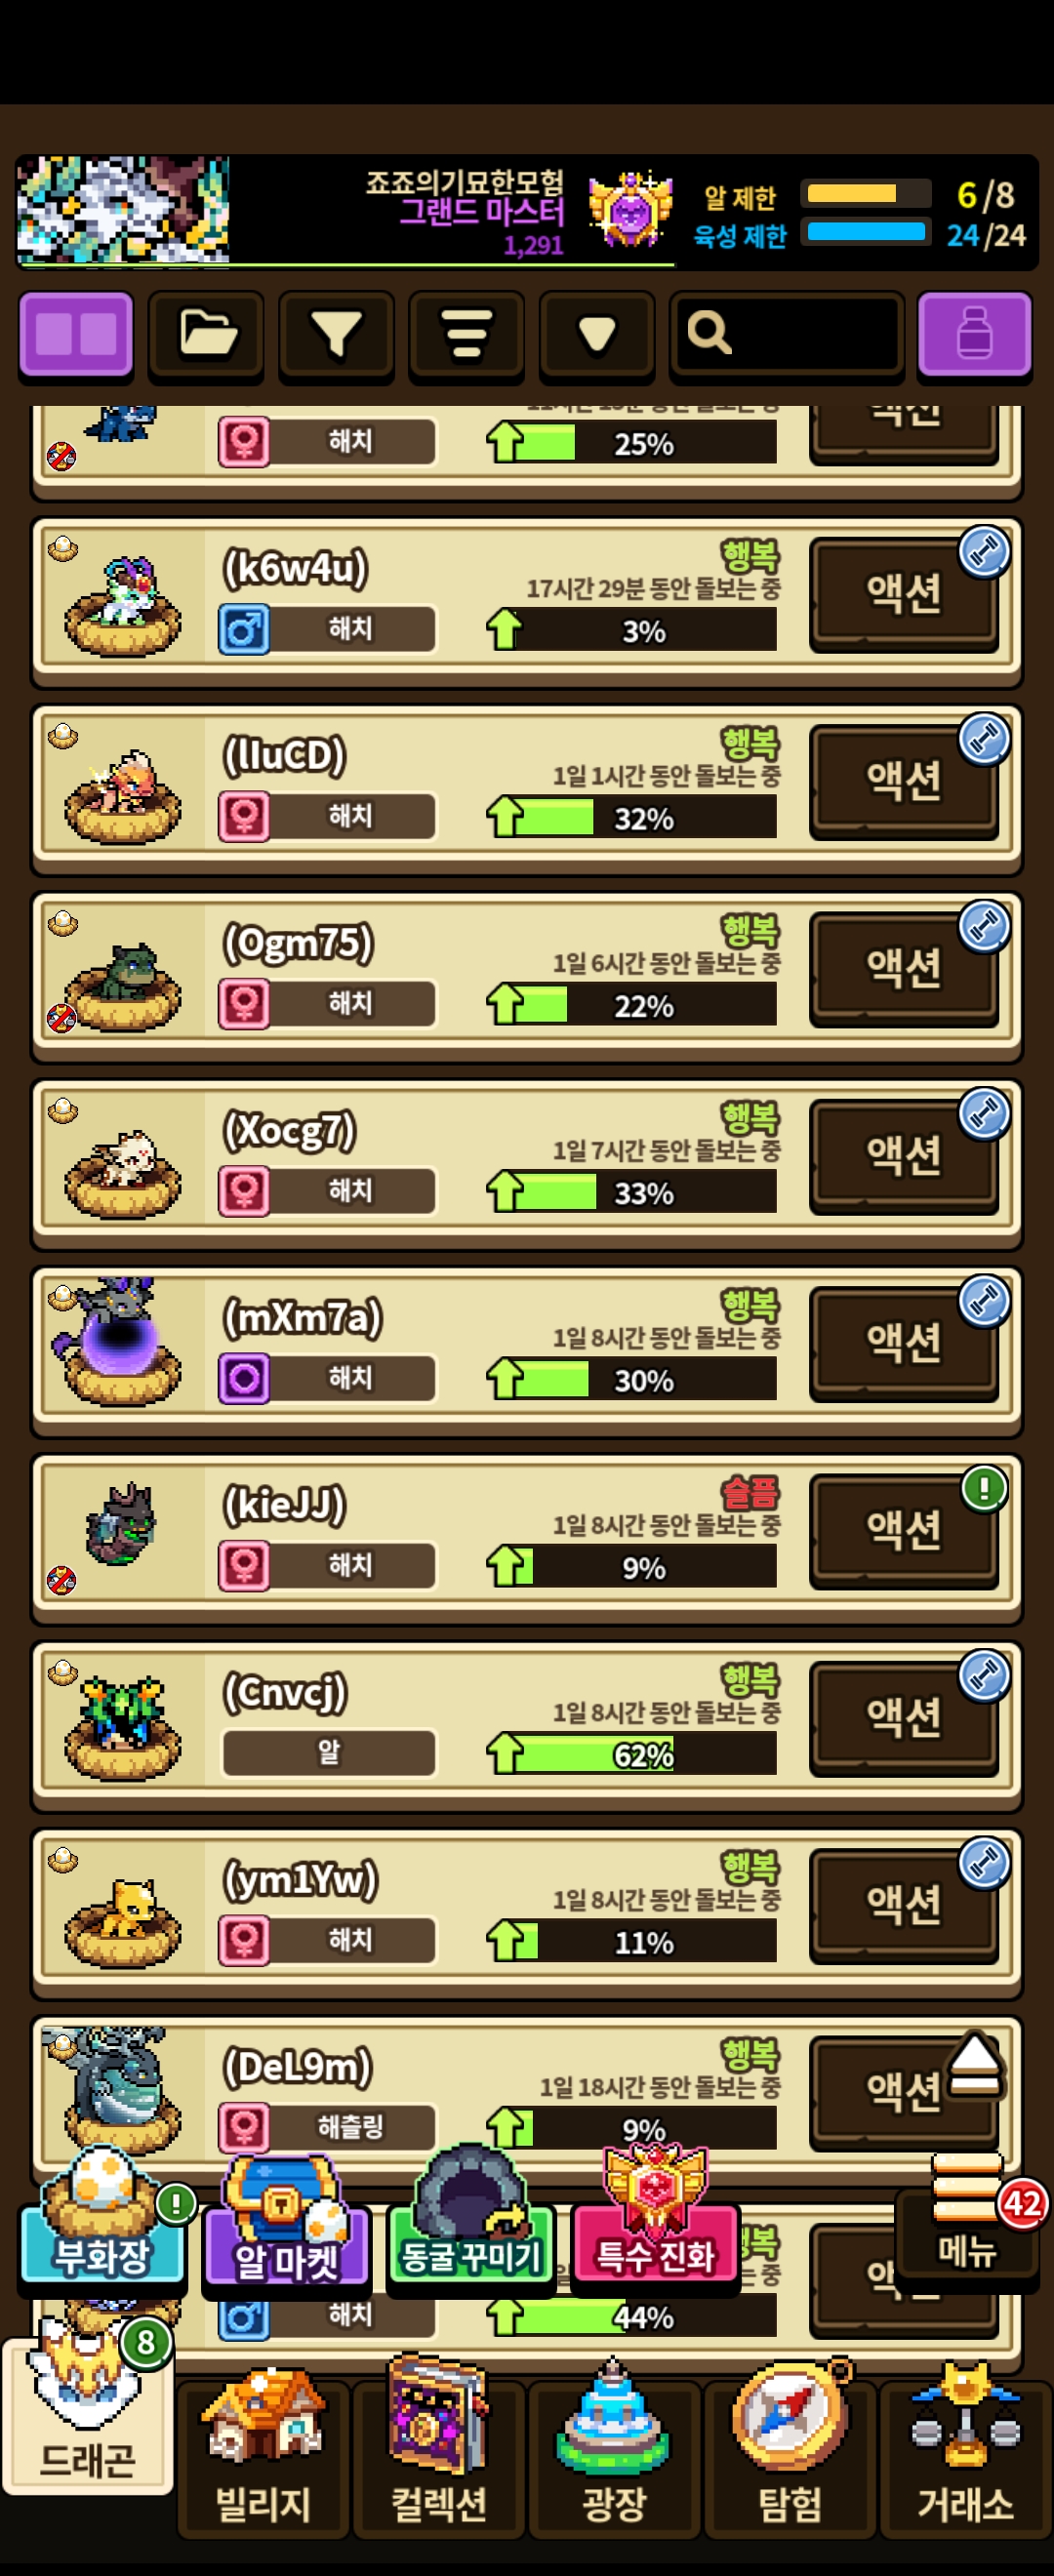Tap the 액션 button for dragon k6w4u
1054x2576 pixels.
pos(904,594)
